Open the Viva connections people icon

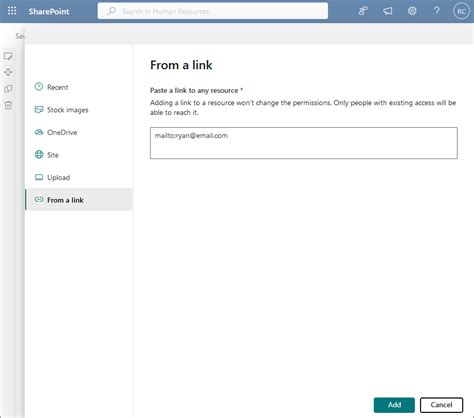coord(363,11)
